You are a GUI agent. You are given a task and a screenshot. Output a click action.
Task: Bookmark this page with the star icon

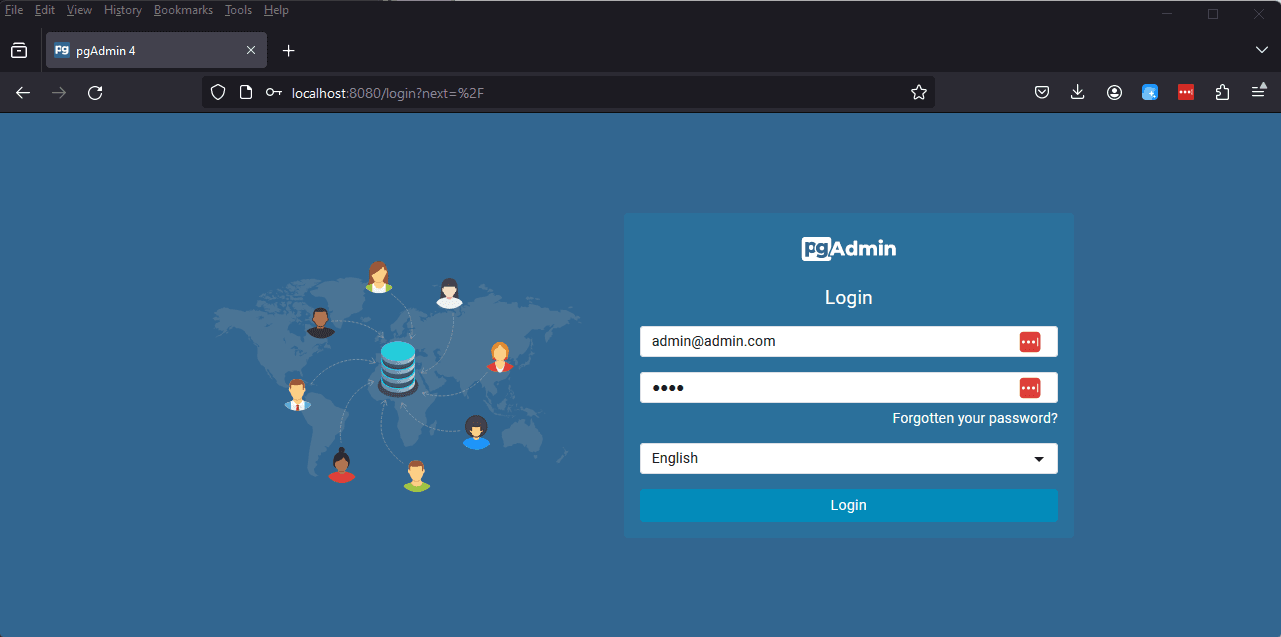pyautogui.click(x=919, y=93)
